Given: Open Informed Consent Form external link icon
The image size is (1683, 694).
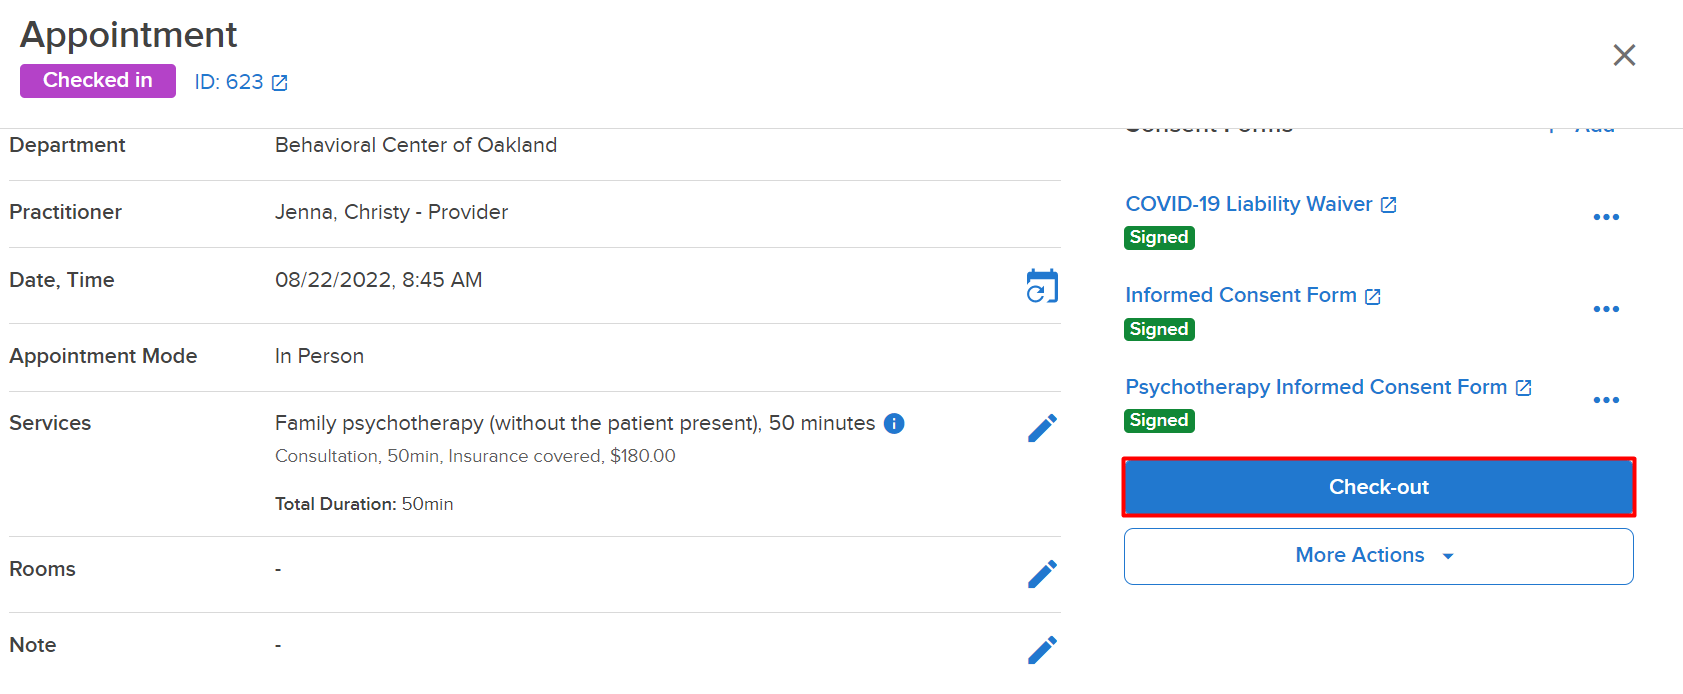Looking at the screenshot, I should tap(1373, 297).
